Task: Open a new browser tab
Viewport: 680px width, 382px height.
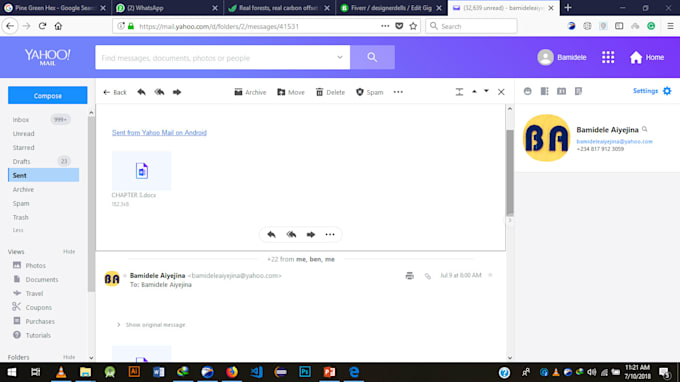Action: point(568,8)
